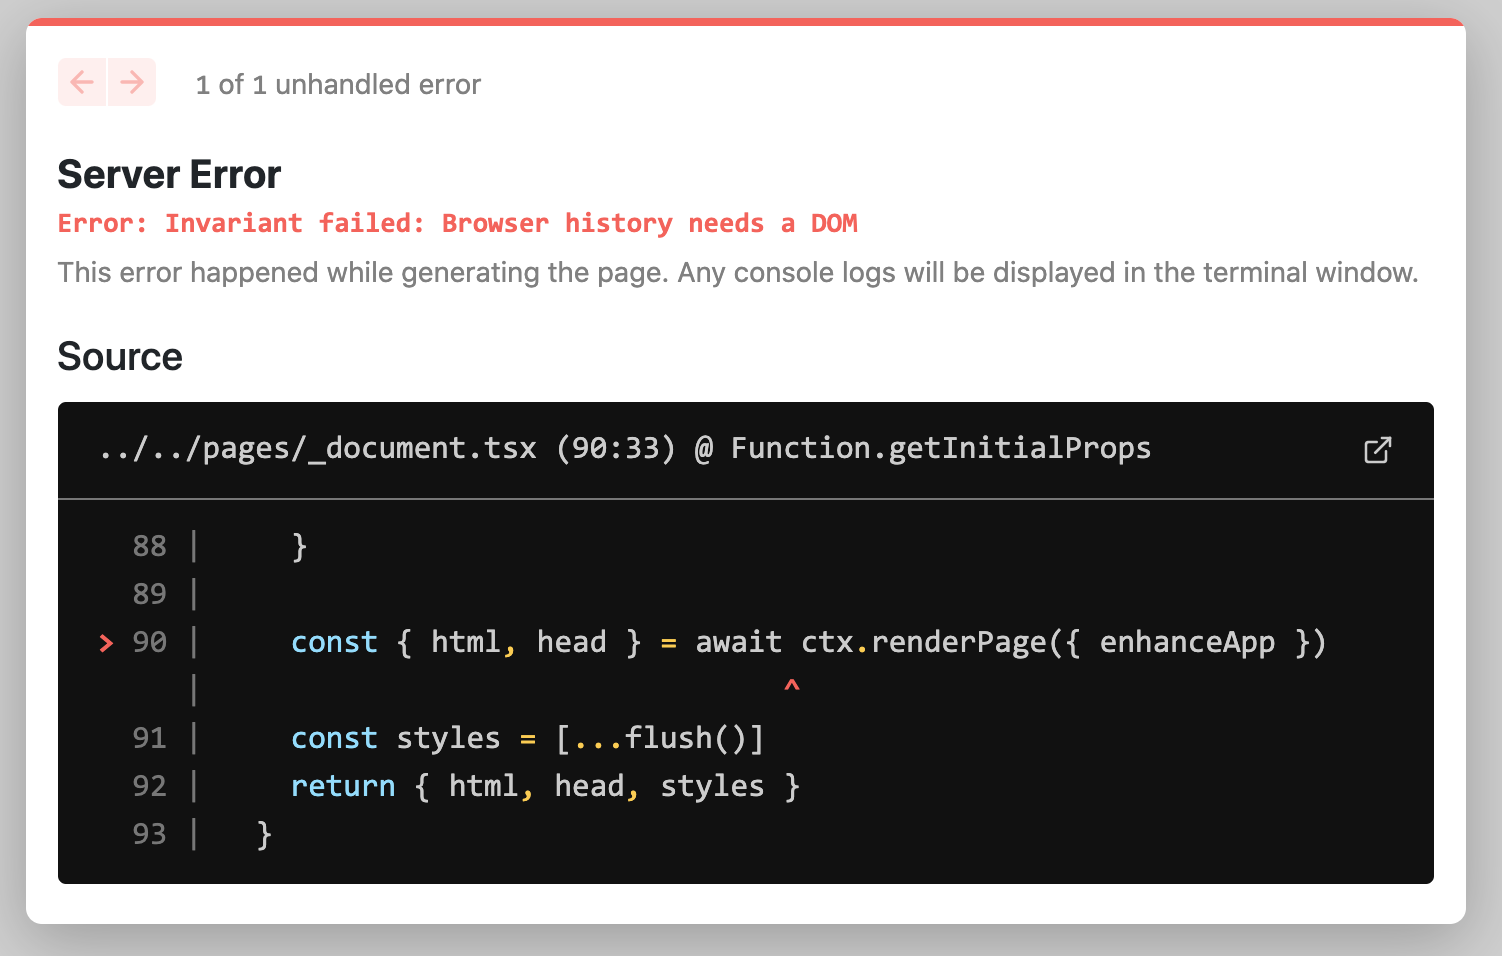Select the error message text in red

457,223
